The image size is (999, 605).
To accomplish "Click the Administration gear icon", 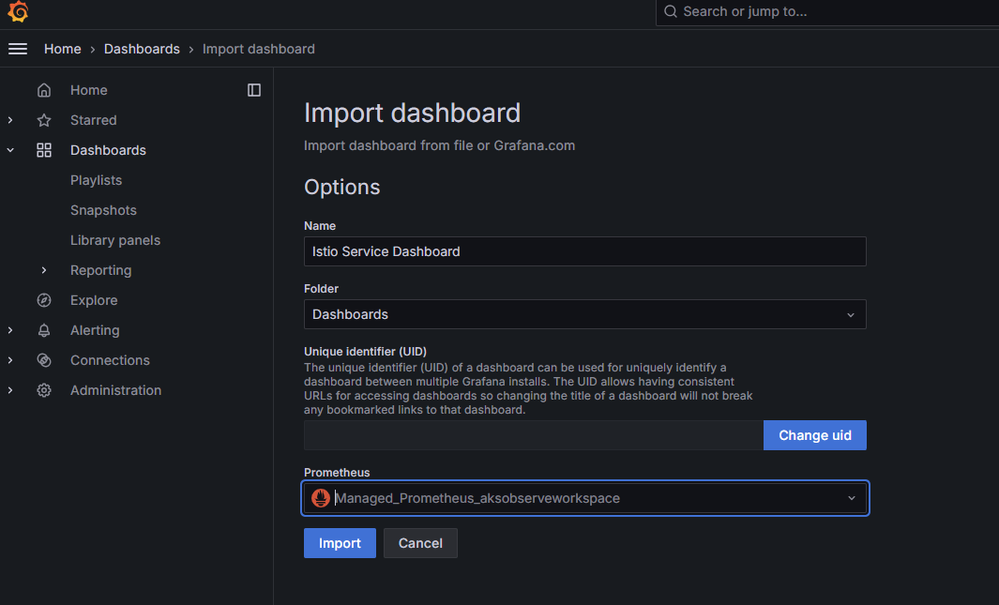I will click(44, 390).
